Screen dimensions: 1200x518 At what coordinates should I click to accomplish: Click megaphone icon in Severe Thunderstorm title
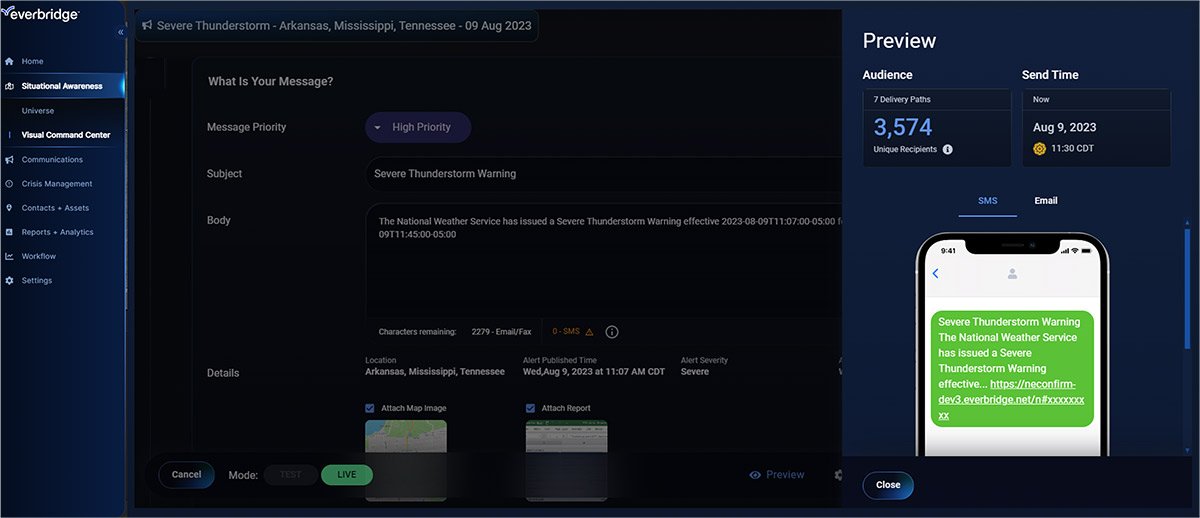pos(147,25)
